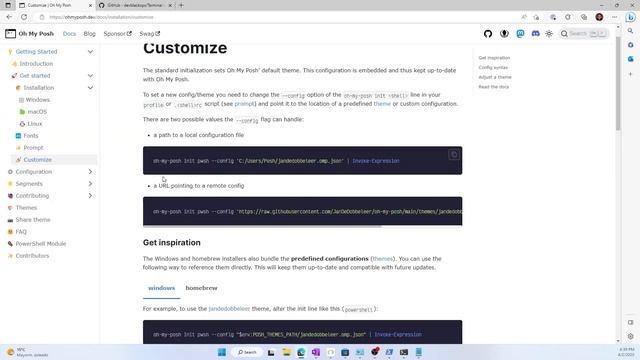The width and height of the screenshot is (640, 360).
Task: Open the weather widget in taskbar
Action: (x=28, y=352)
